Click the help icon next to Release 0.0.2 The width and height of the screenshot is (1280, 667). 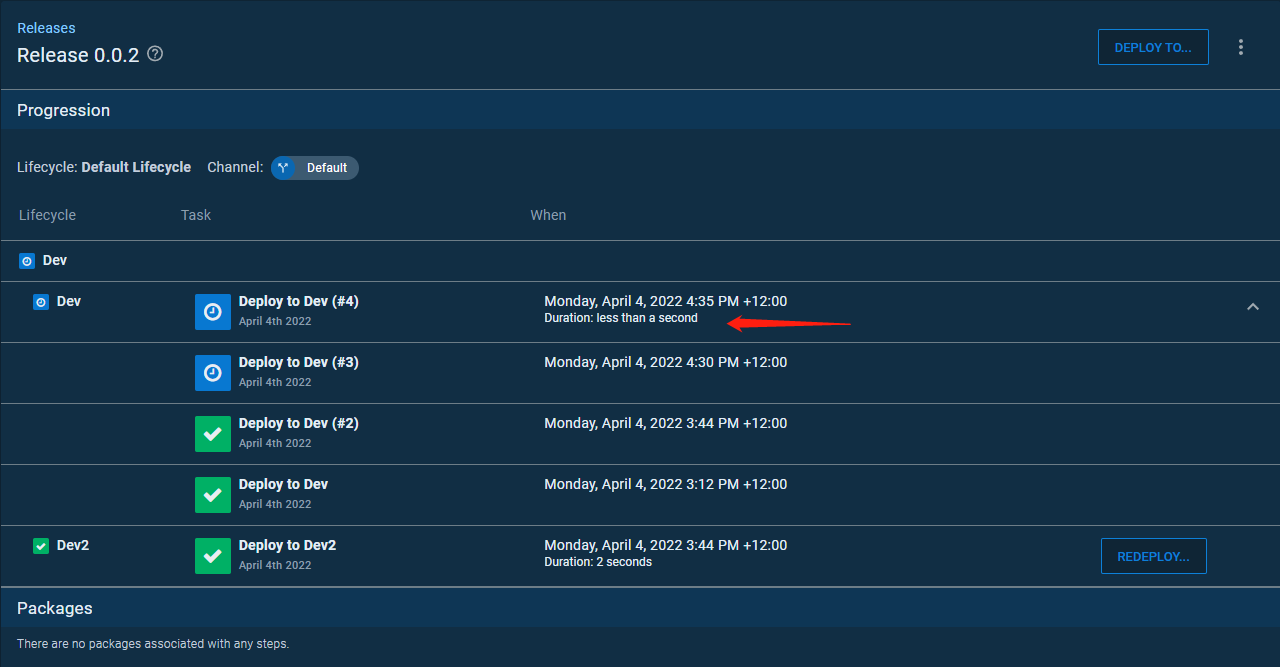tap(155, 54)
